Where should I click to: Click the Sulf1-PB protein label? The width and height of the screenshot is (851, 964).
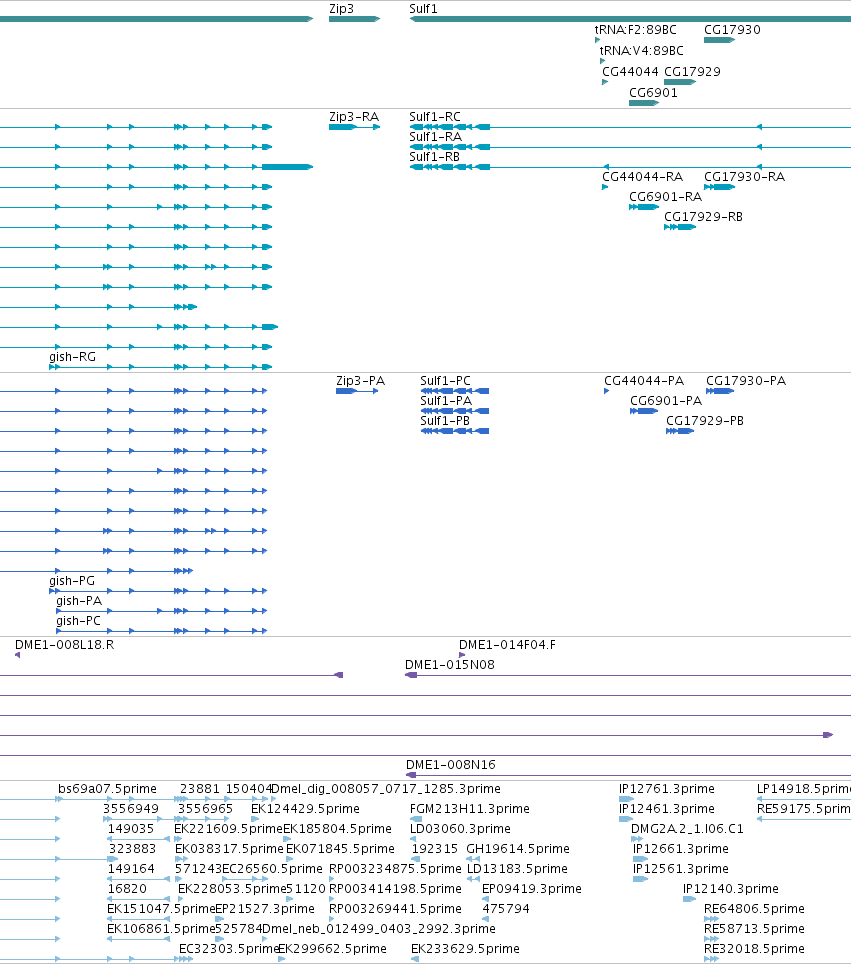click(445, 421)
